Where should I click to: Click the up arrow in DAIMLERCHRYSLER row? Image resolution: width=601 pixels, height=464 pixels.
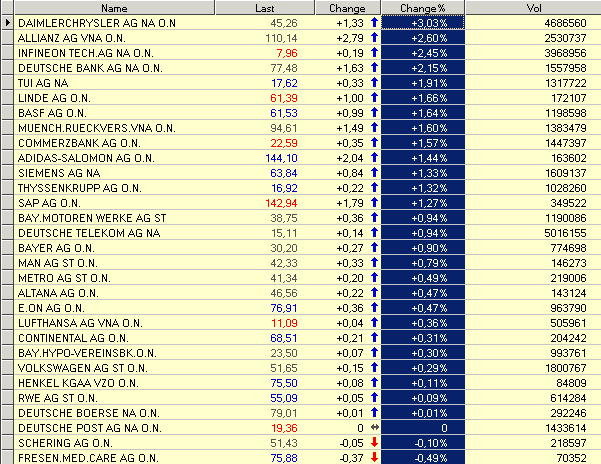374,23
